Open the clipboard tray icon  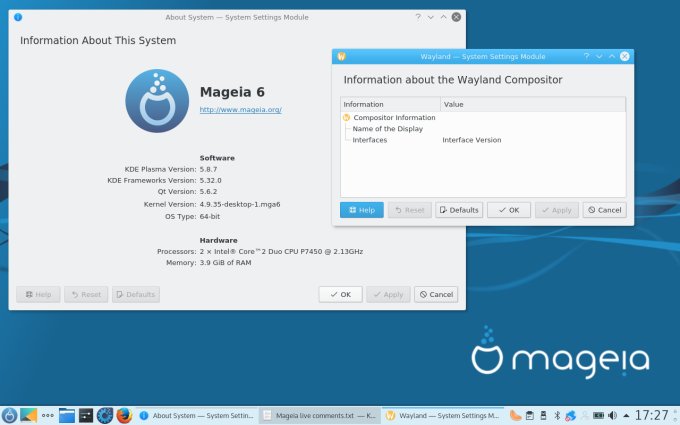530,415
